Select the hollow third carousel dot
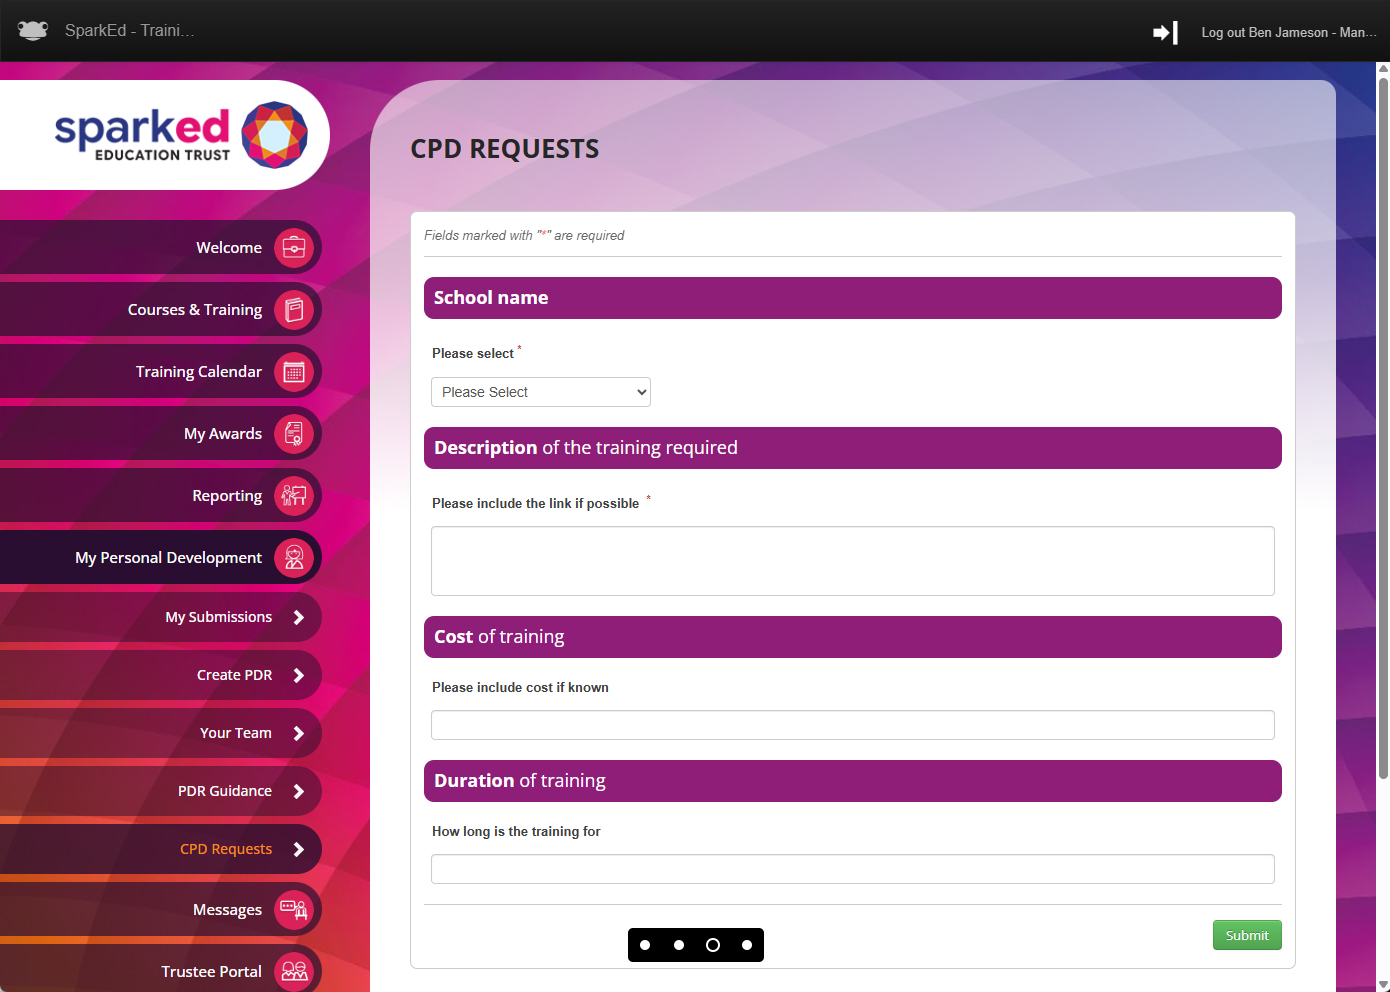 coord(713,945)
